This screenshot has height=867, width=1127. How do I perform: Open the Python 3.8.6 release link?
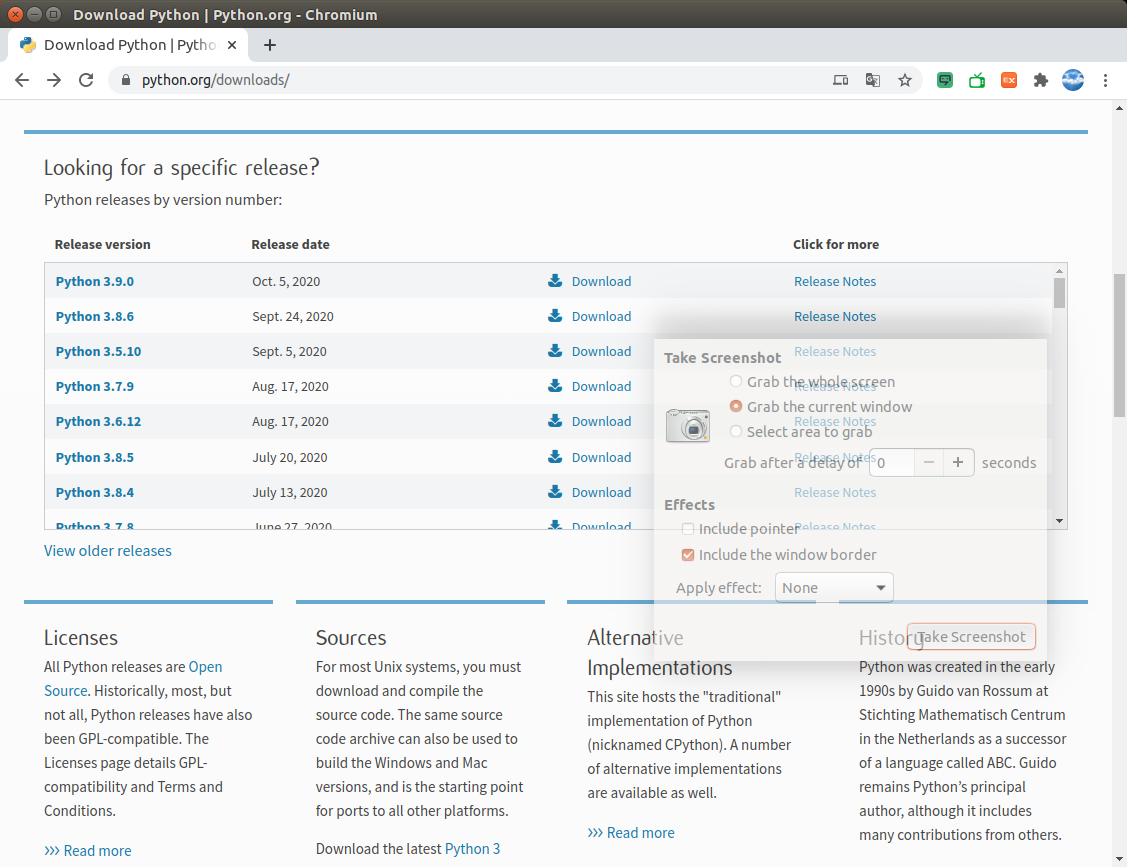(95, 316)
